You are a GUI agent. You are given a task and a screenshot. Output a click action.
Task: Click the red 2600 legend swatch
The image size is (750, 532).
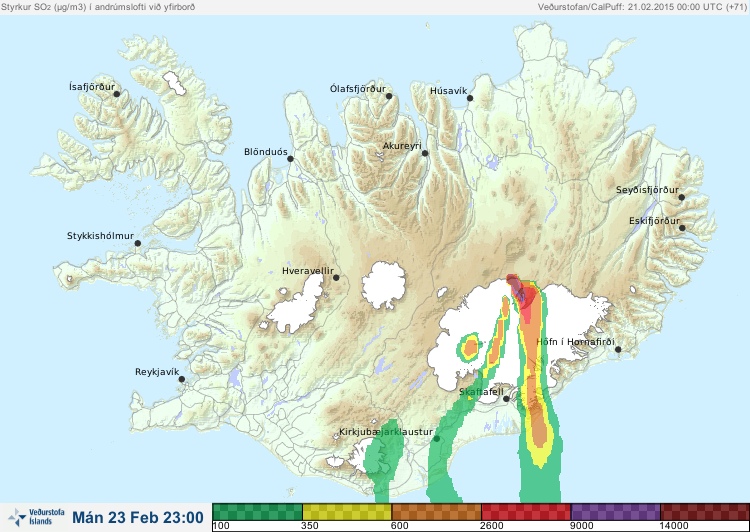coord(526,512)
